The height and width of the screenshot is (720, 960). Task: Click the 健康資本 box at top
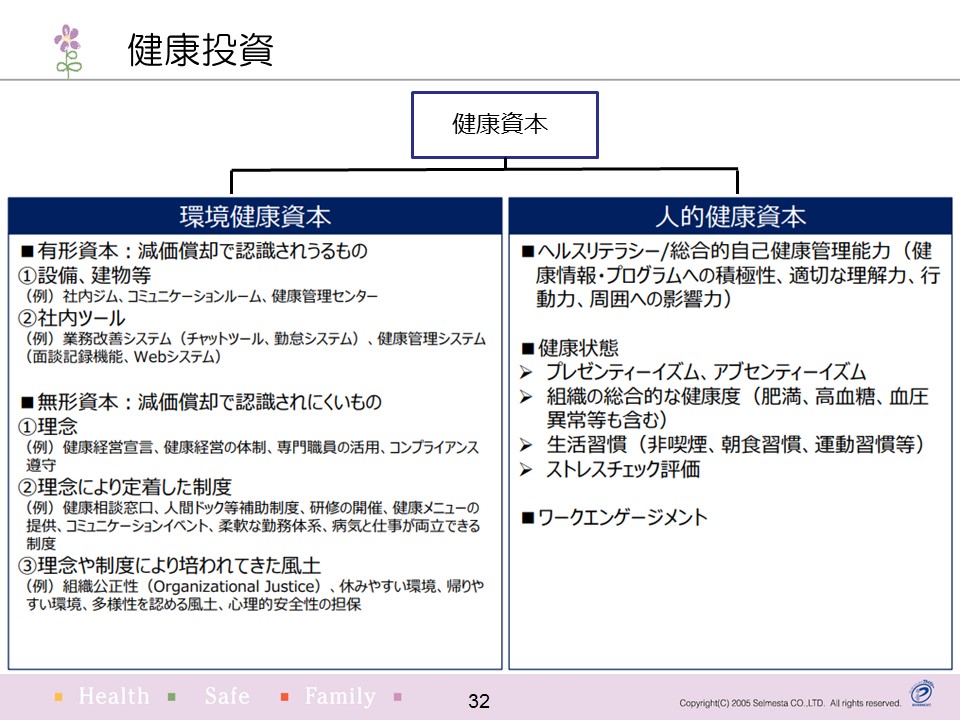(504, 125)
